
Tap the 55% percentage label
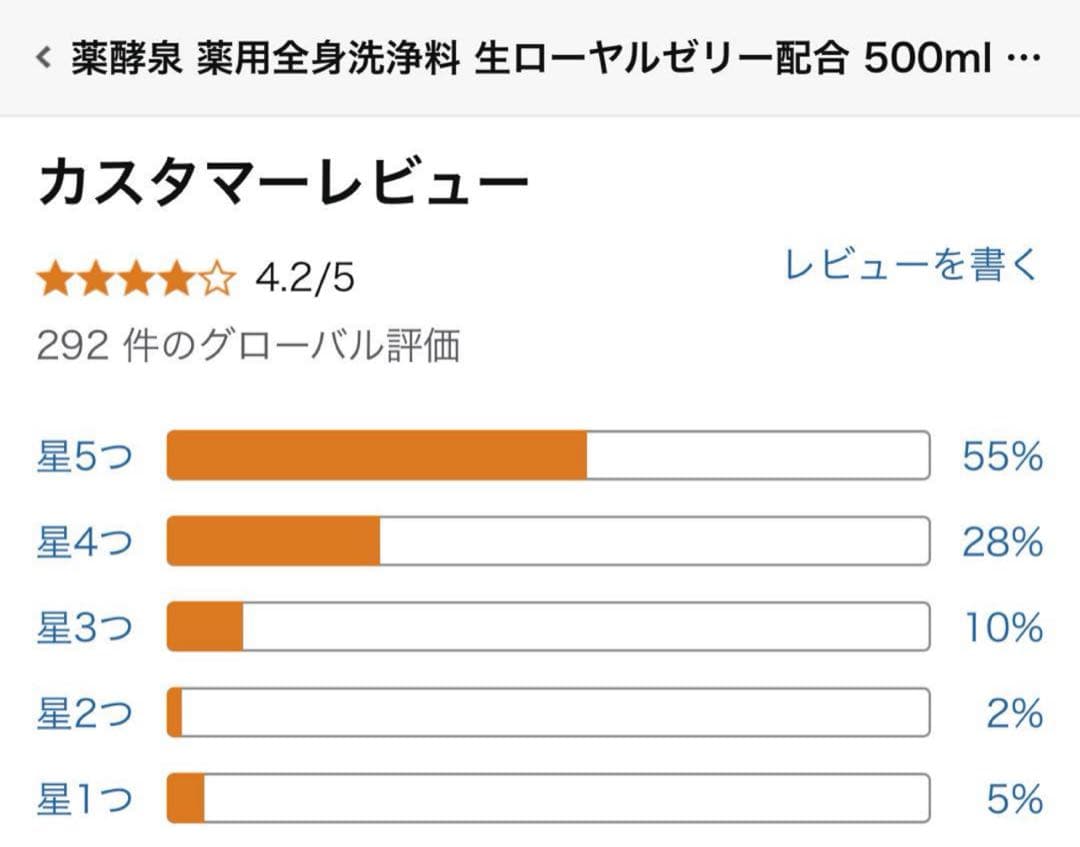point(1000,455)
